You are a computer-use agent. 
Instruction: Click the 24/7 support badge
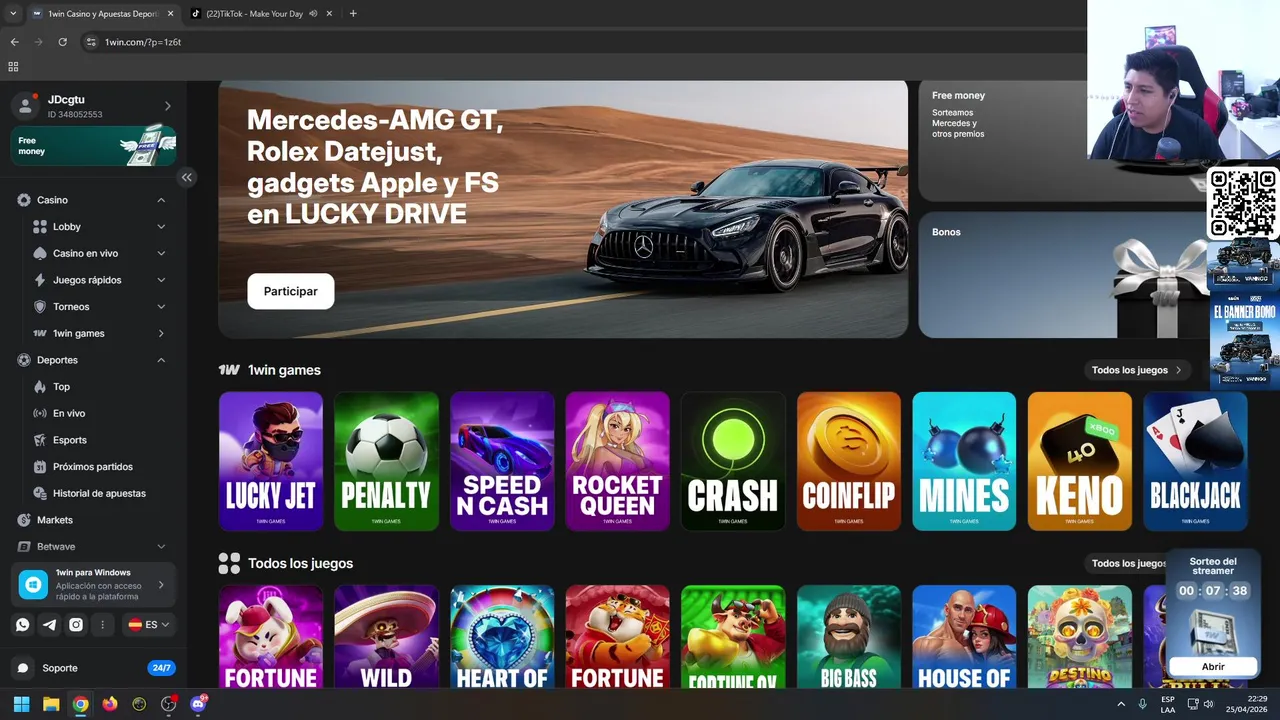coord(161,668)
